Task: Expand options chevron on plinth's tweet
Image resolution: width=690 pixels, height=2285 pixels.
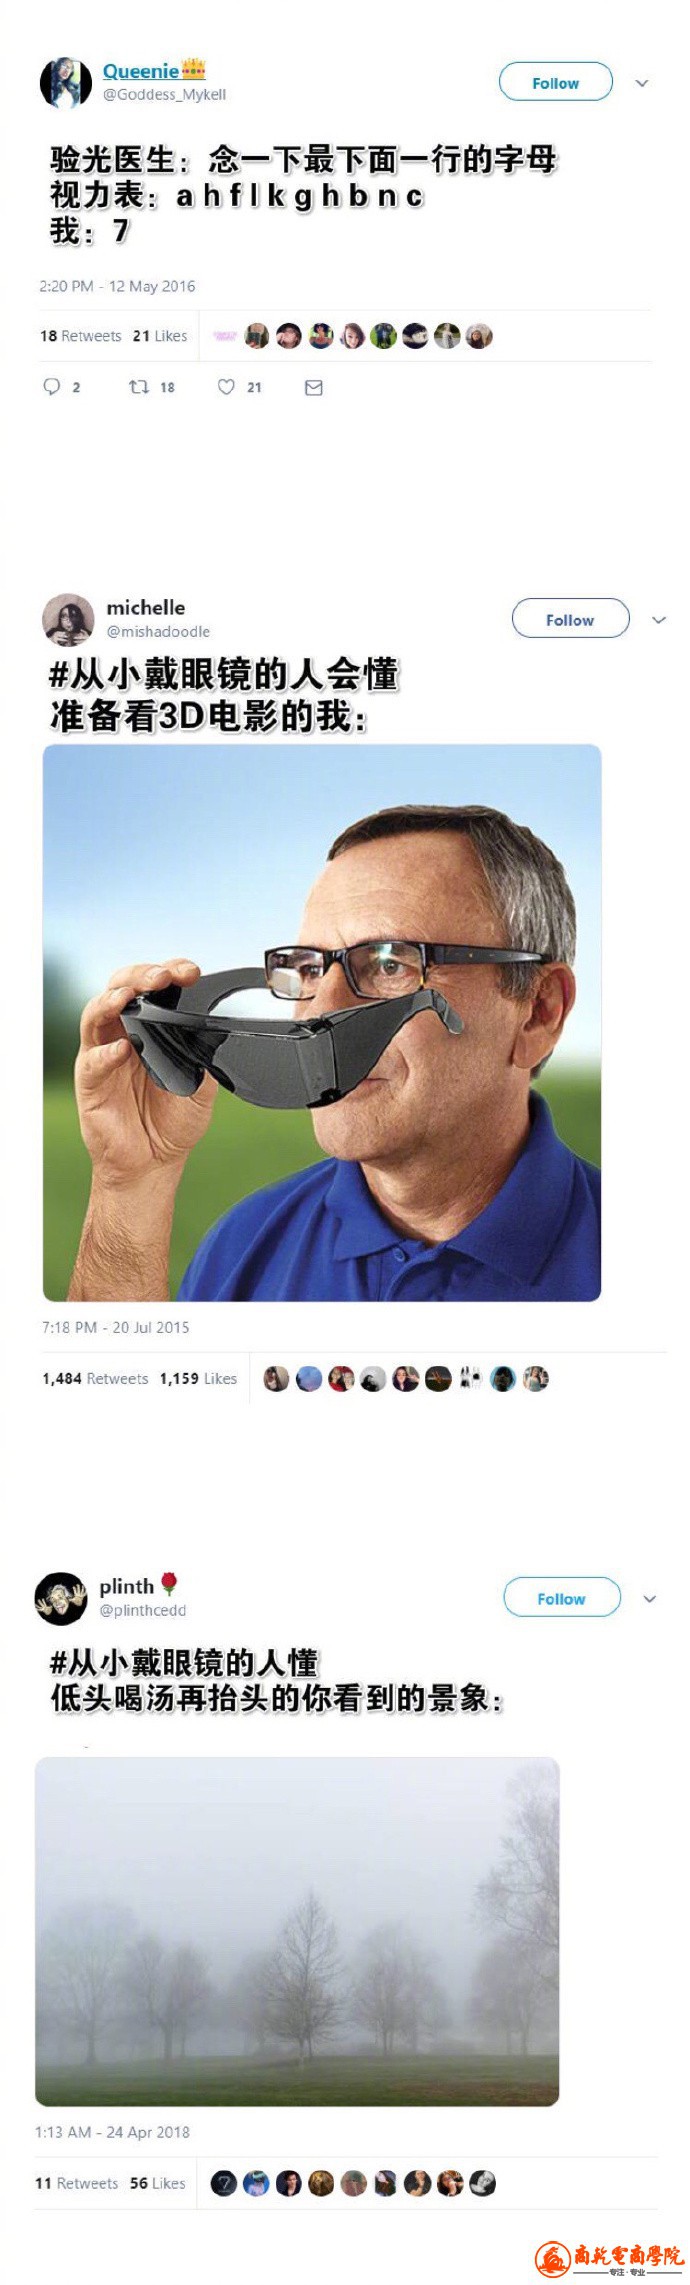Action: 649,1598
